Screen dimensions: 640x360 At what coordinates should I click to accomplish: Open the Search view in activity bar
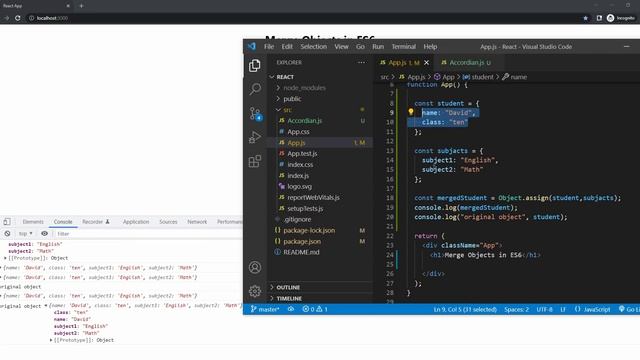pyautogui.click(x=255, y=89)
